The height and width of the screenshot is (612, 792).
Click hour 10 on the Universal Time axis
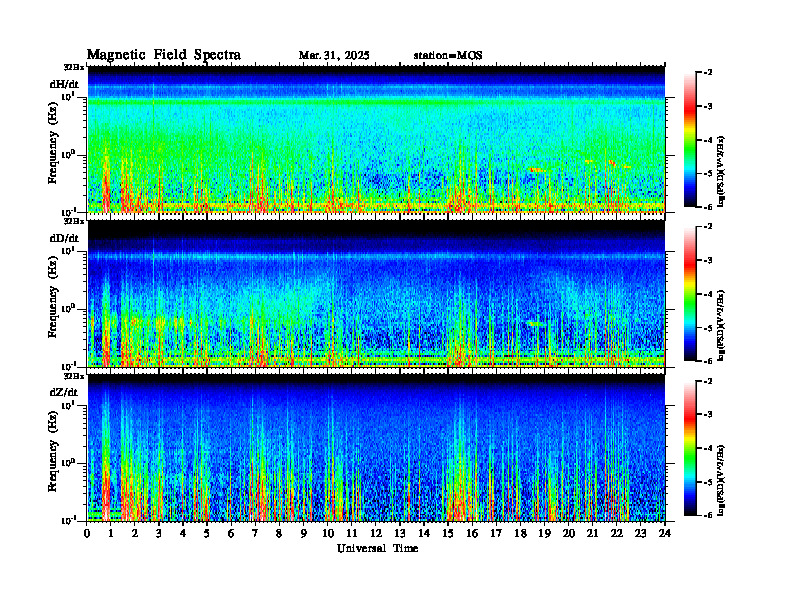click(328, 533)
